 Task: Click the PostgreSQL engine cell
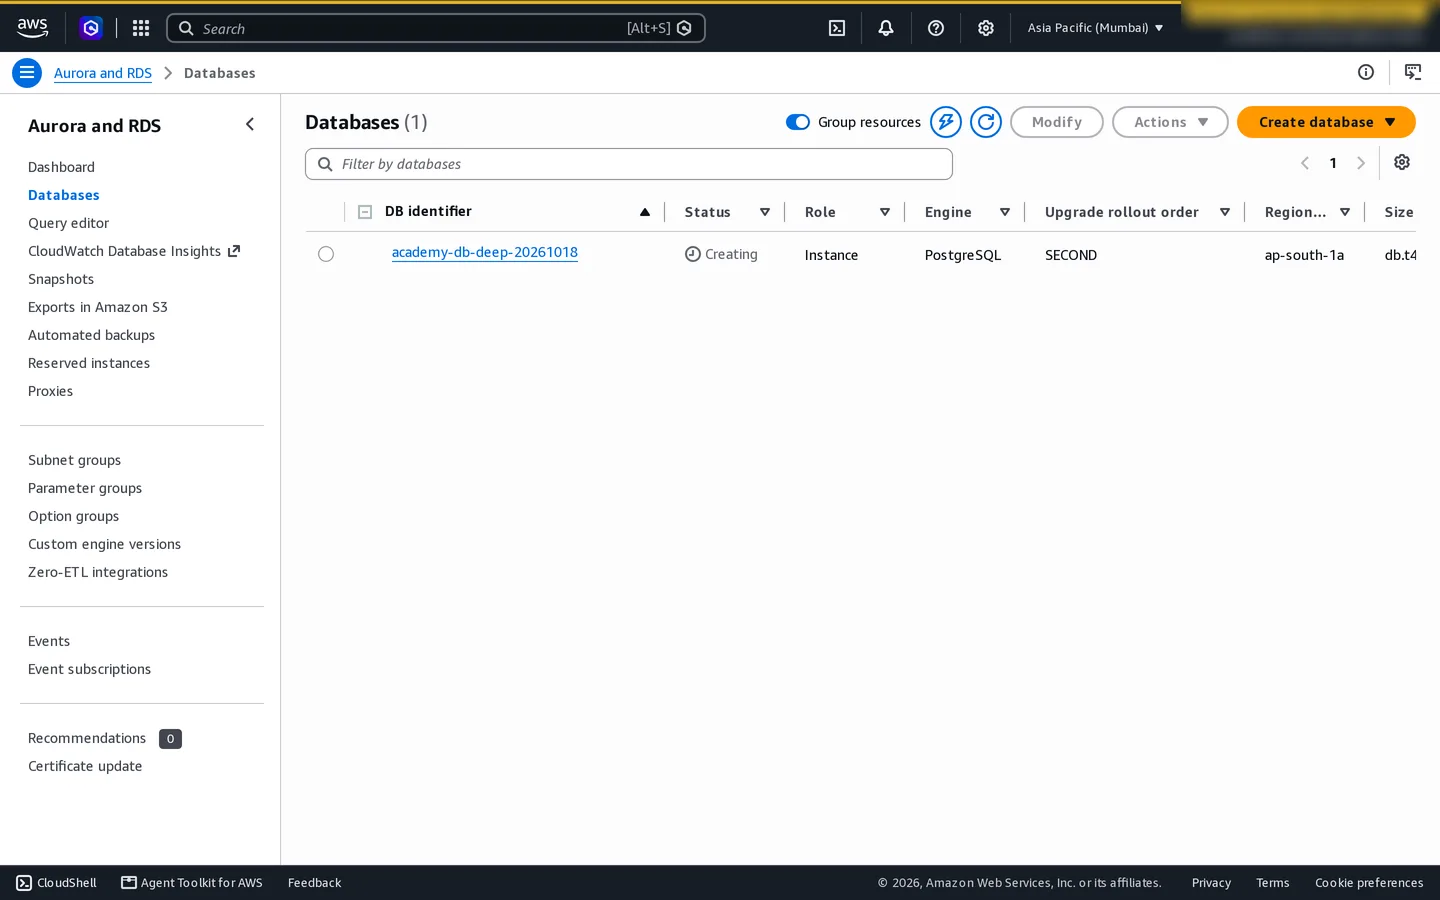point(963,255)
